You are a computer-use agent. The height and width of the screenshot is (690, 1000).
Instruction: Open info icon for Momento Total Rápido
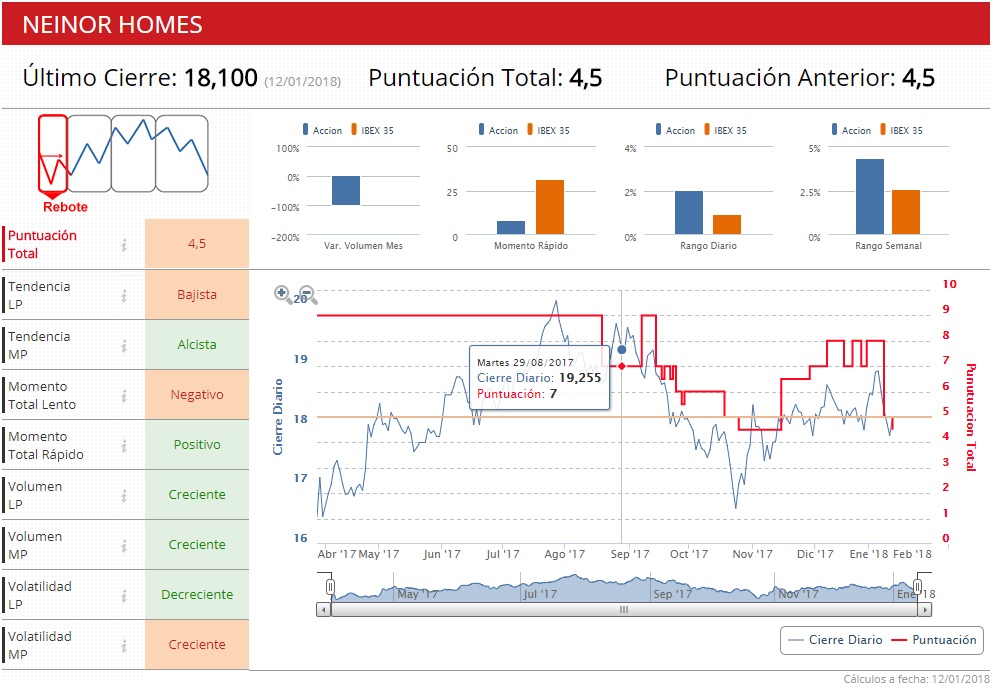point(124,445)
